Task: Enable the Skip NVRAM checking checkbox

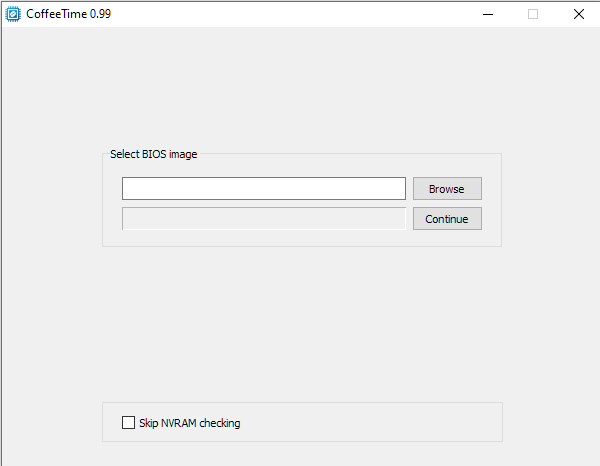Action: 128,422
